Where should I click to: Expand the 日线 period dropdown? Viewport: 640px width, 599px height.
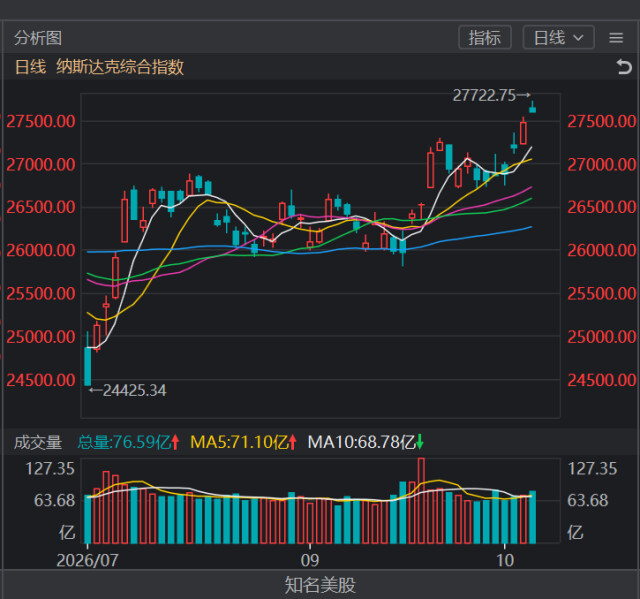pos(558,38)
